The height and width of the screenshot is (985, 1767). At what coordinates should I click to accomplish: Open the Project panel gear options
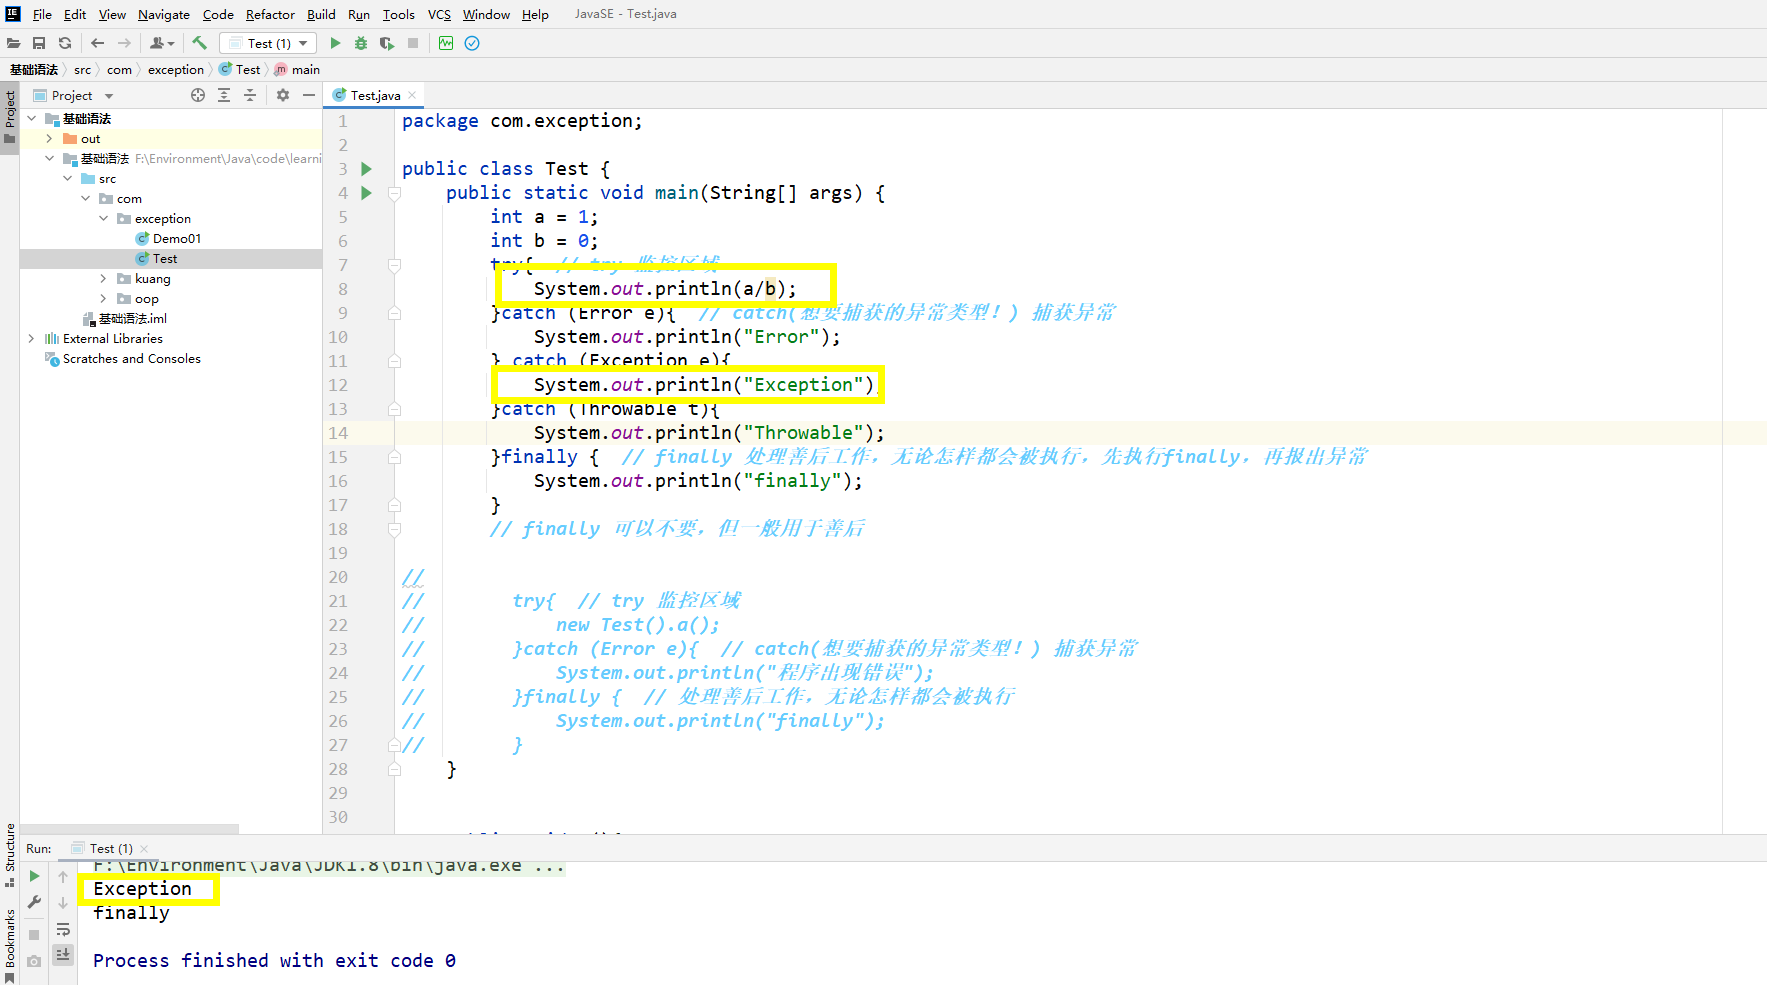click(283, 95)
